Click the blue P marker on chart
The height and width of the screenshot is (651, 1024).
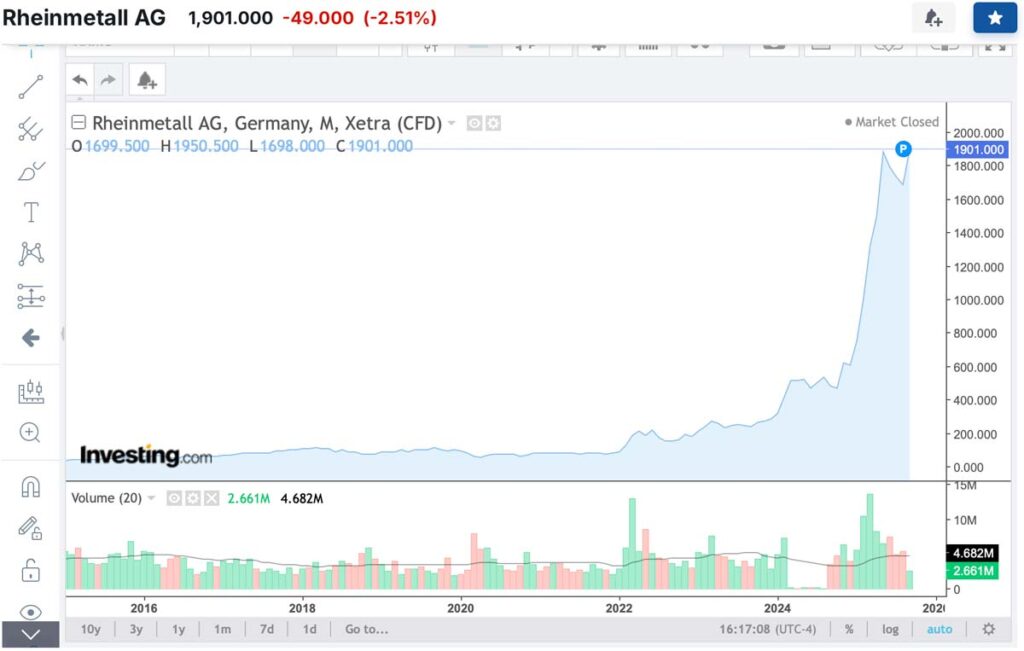(x=903, y=149)
